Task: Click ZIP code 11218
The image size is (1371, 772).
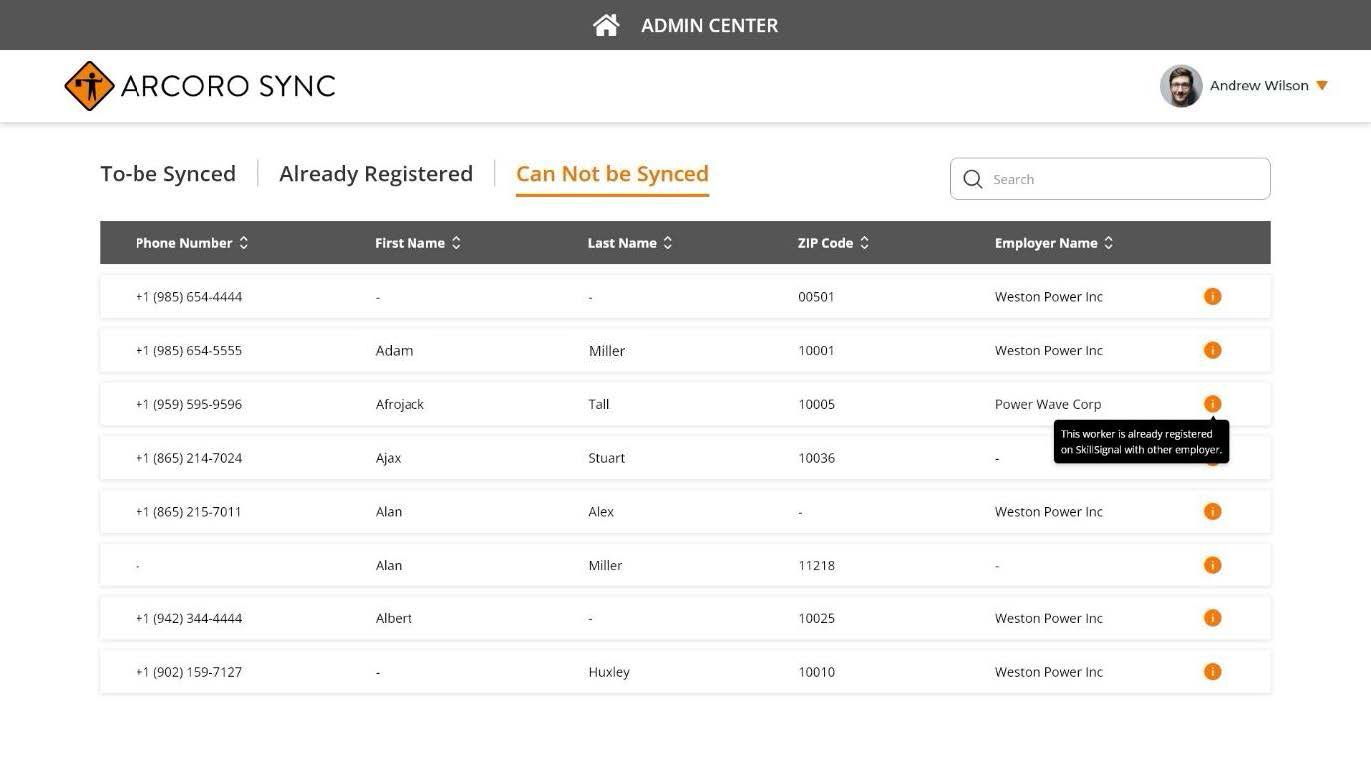Action: coord(816,566)
